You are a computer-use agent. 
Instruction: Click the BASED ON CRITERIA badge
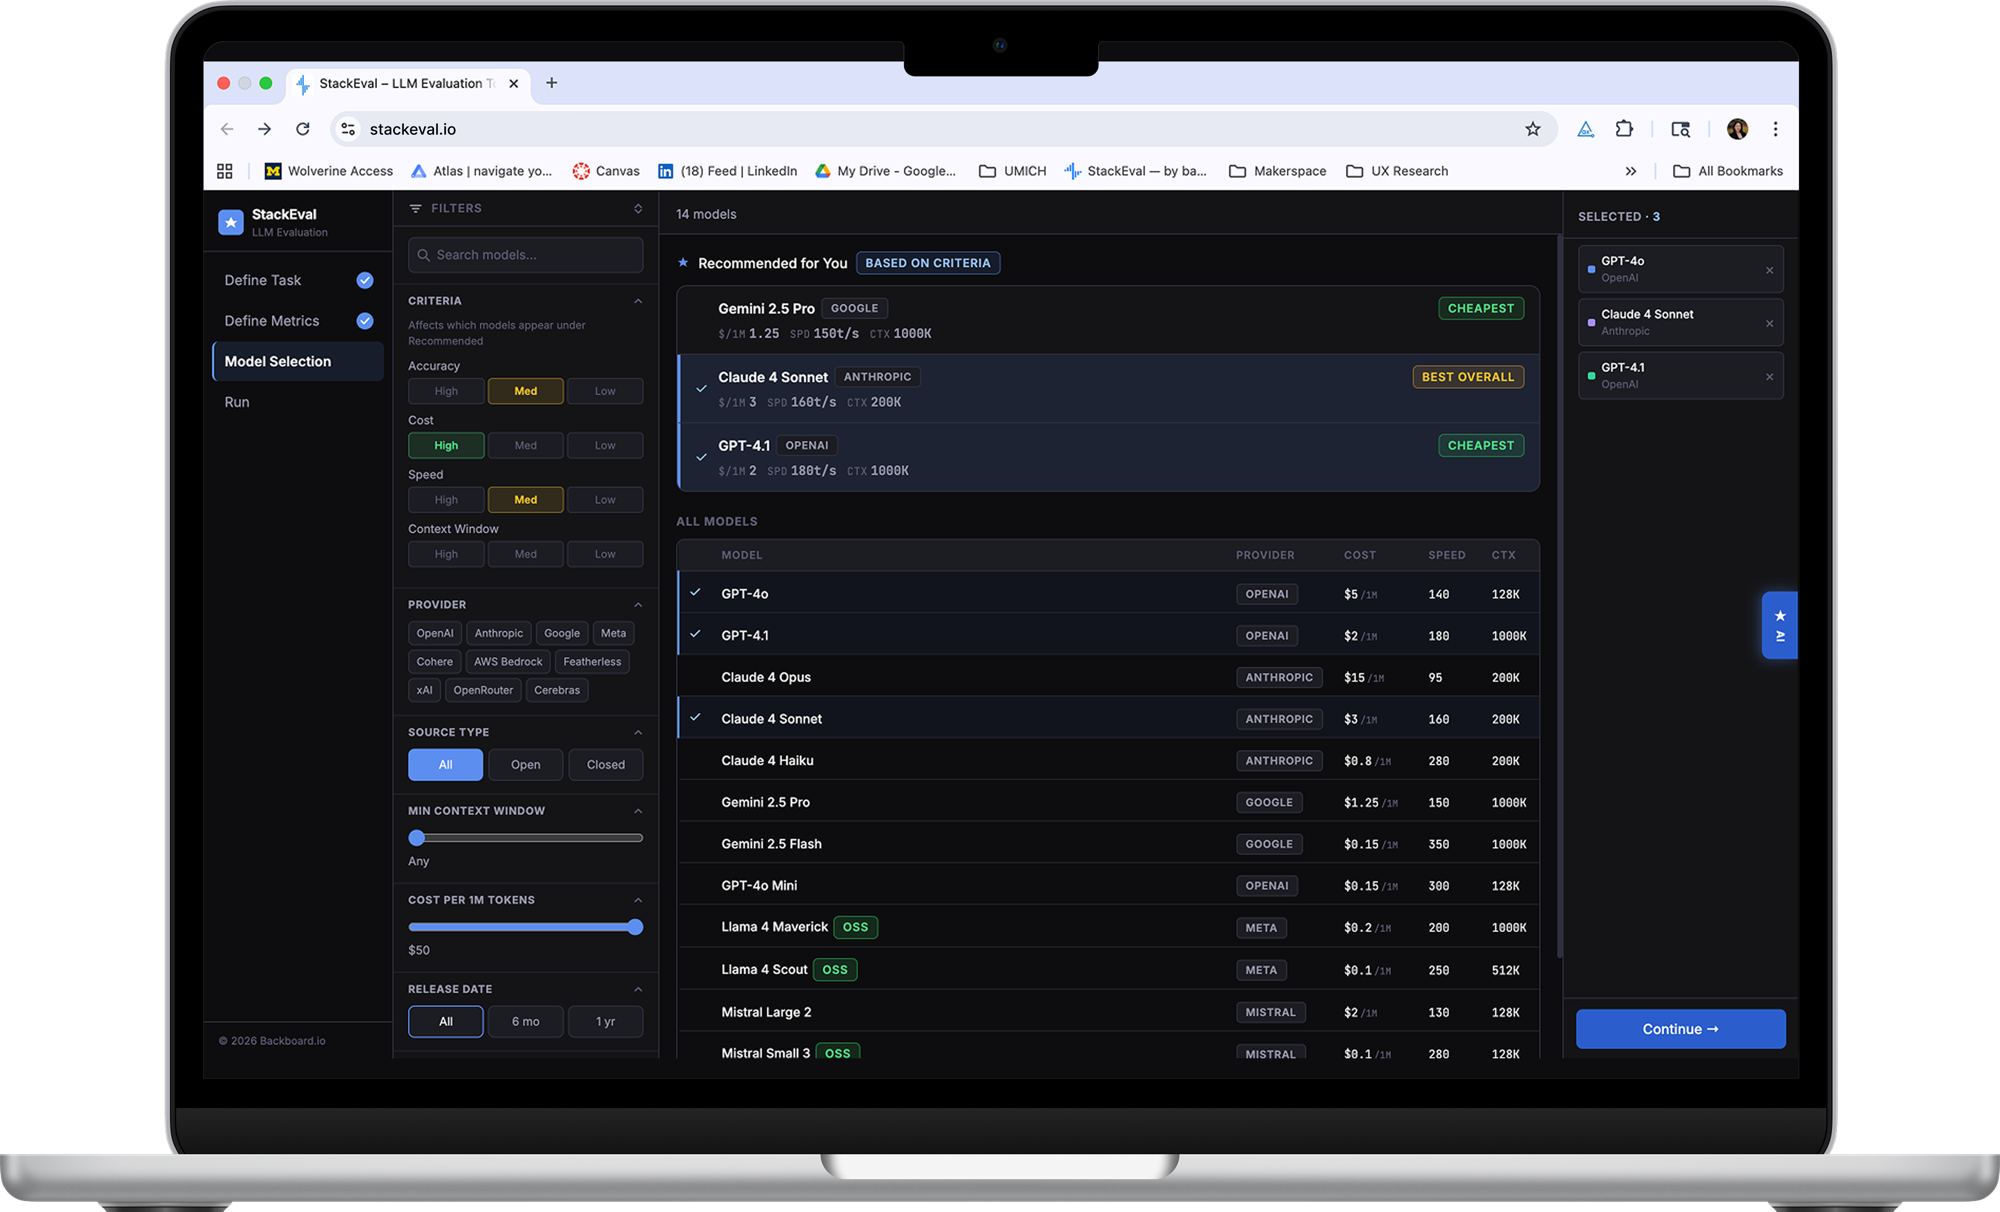(928, 263)
